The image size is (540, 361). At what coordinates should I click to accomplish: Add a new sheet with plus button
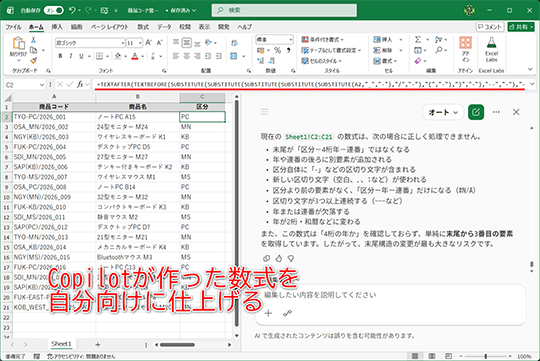(x=98, y=344)
